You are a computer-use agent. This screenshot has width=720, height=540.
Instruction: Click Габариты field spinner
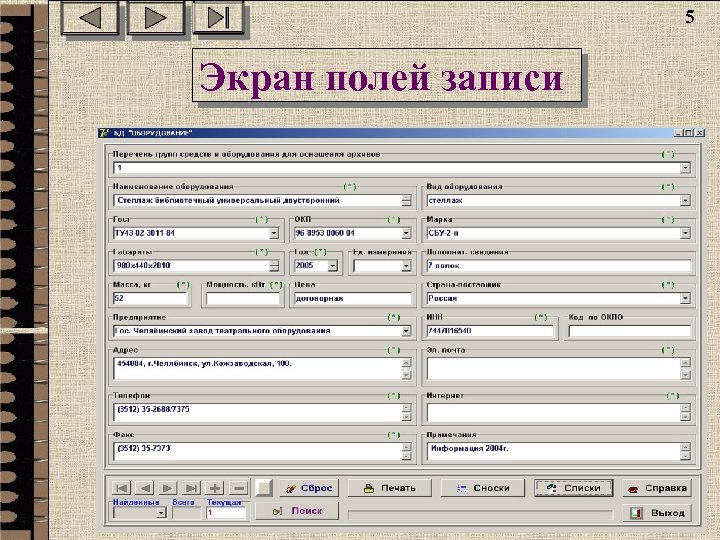point(274,266)
